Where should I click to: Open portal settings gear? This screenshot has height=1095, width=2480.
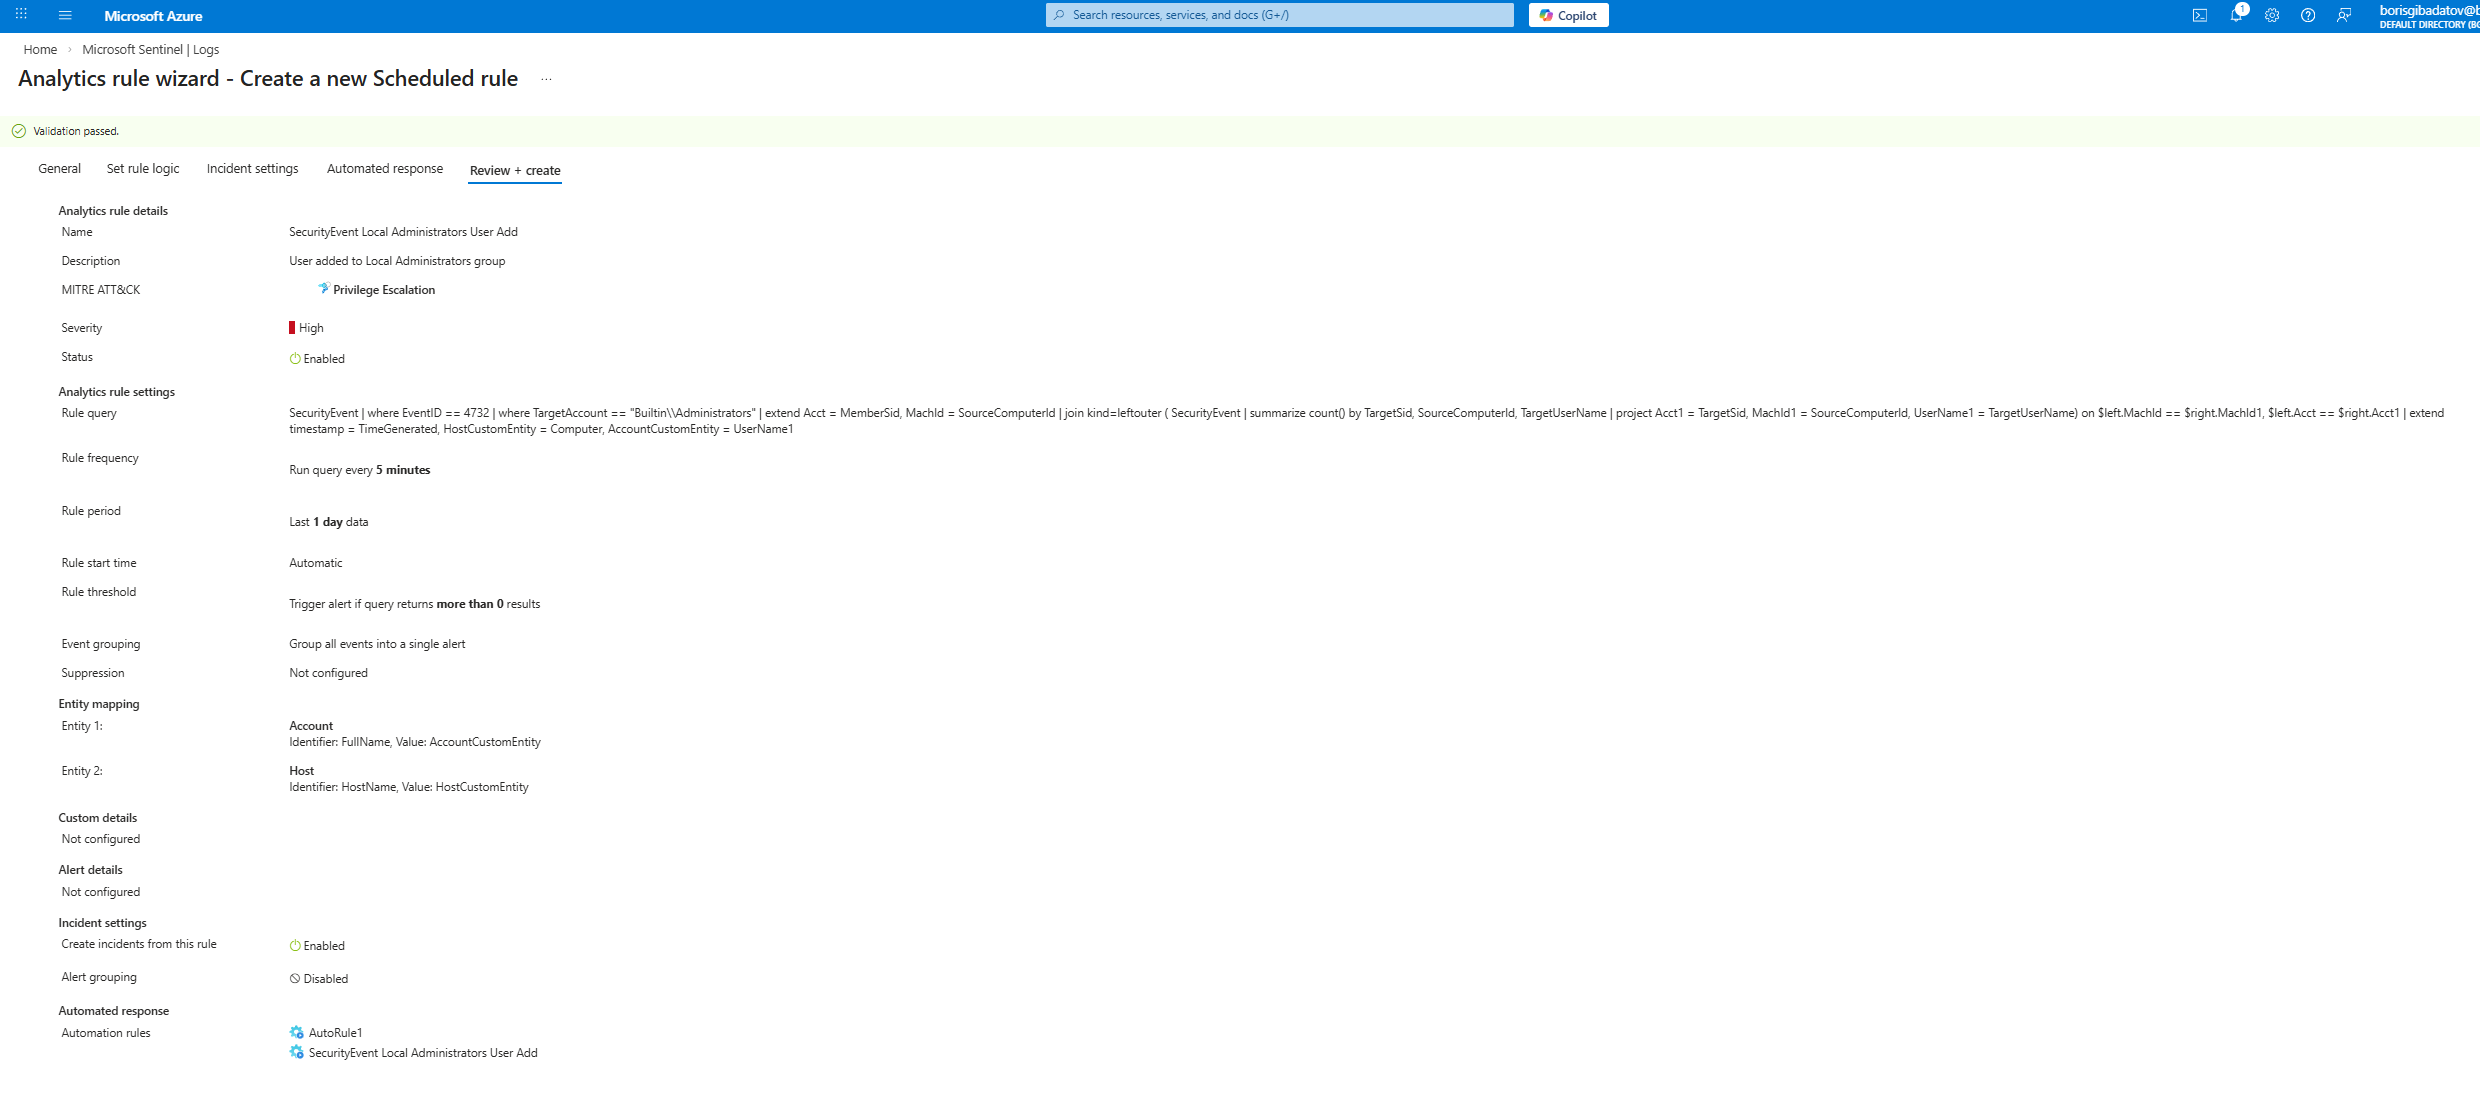[2272, 15]
